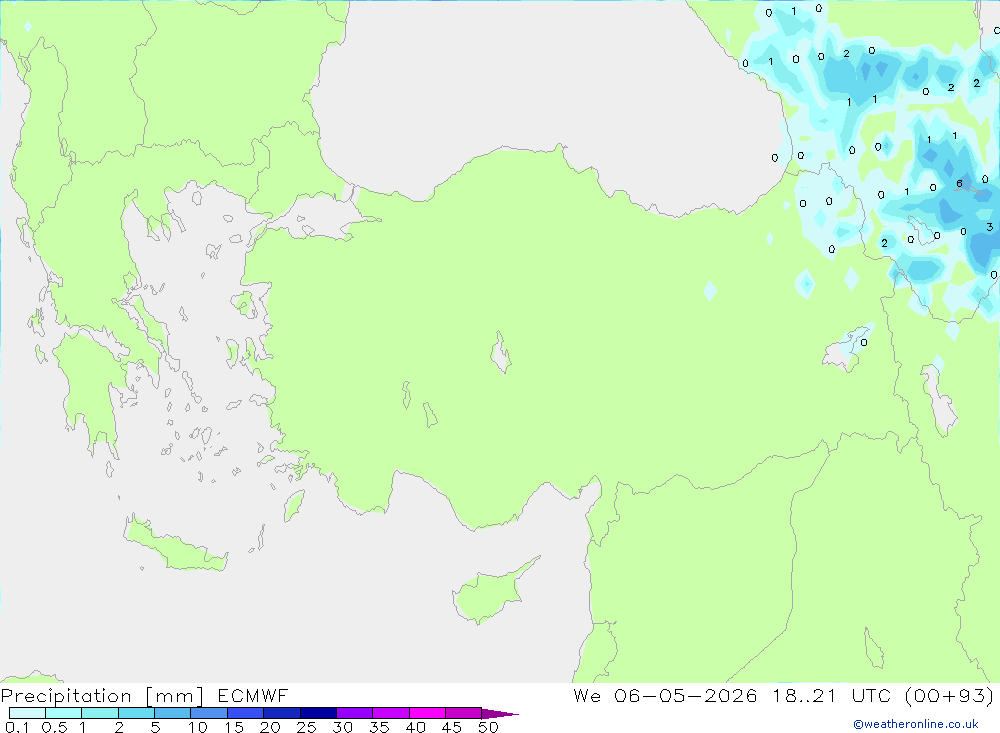Click legend label '0.5'
The height and width of the screenshot is (733, 1000).
pyautogui.click(x=54, y=727)
